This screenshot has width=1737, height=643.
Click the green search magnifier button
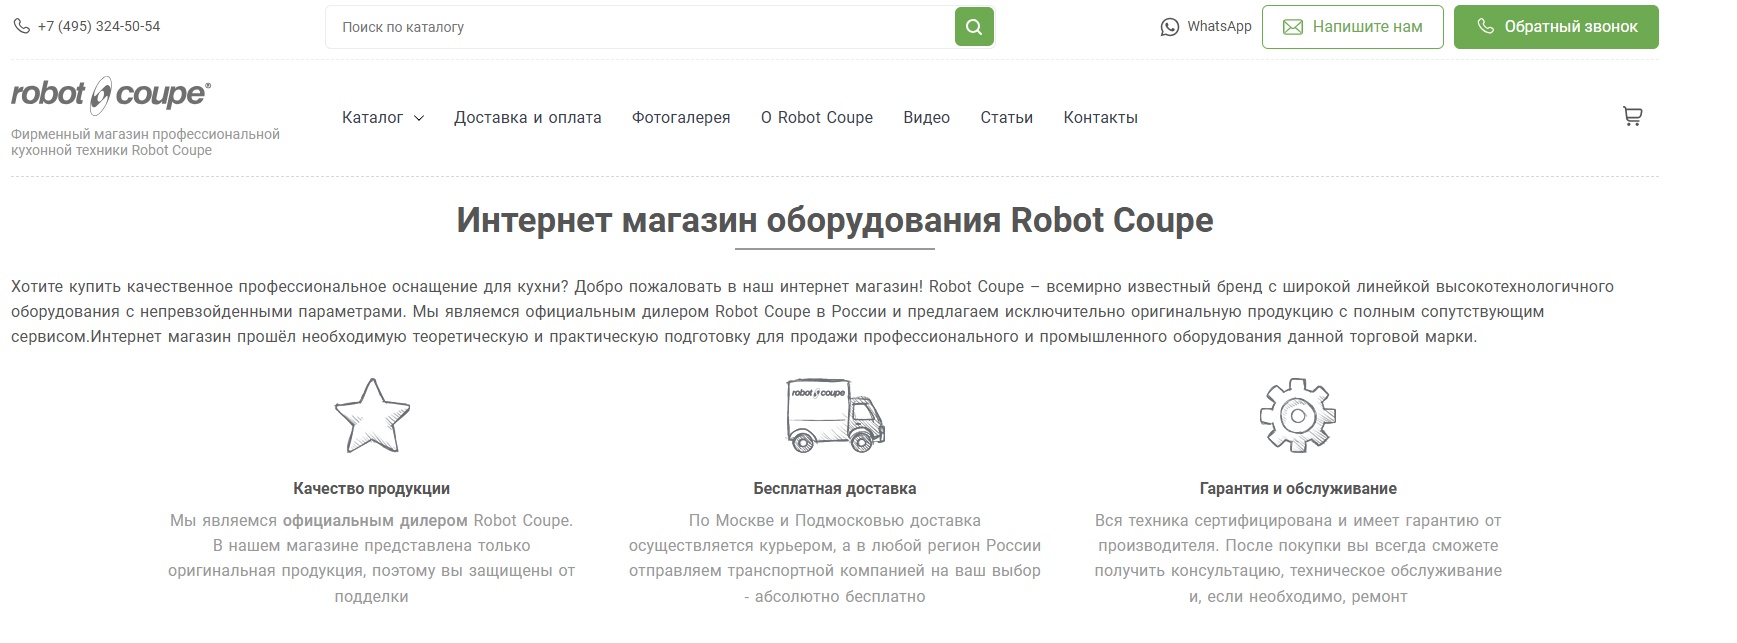point(974,27)
